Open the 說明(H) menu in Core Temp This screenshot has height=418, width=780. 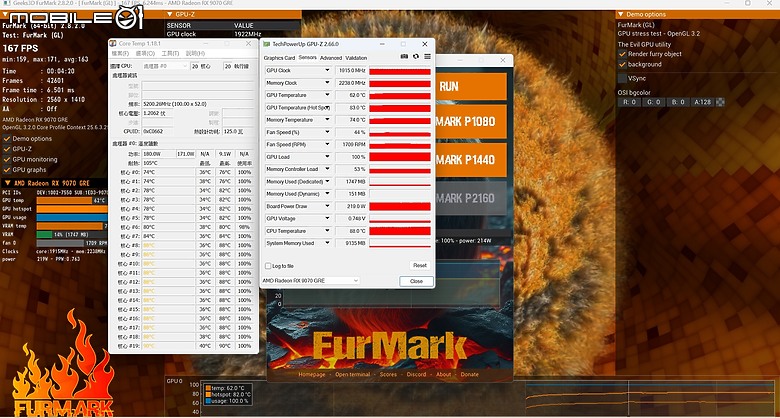click(195, 54)
